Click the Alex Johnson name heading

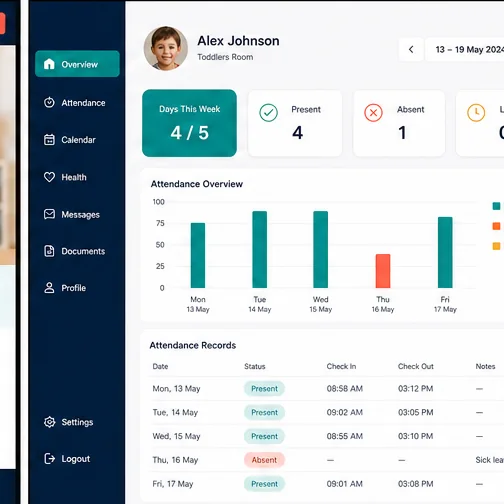coord(238,41)
